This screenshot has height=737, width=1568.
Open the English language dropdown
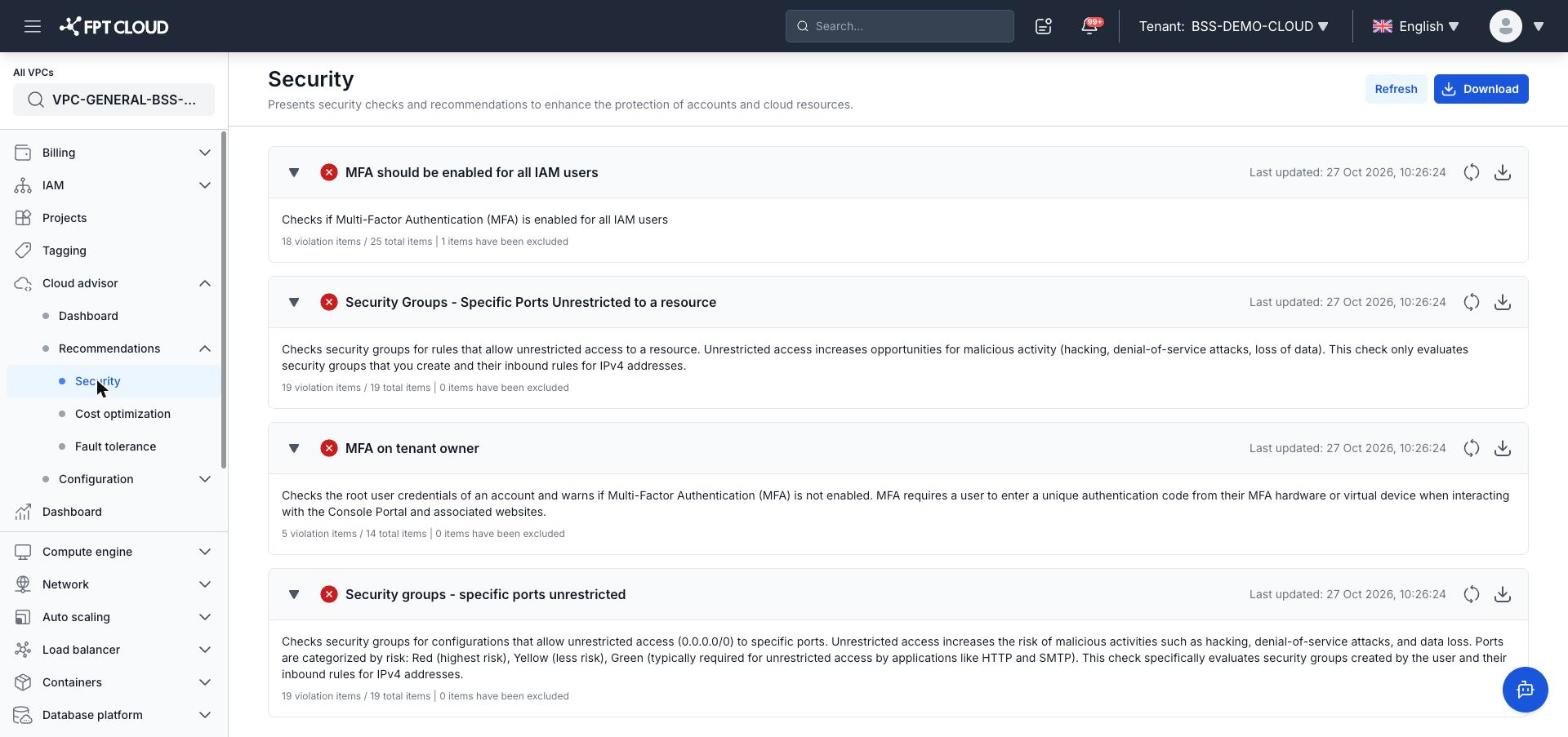[1416, 26]
